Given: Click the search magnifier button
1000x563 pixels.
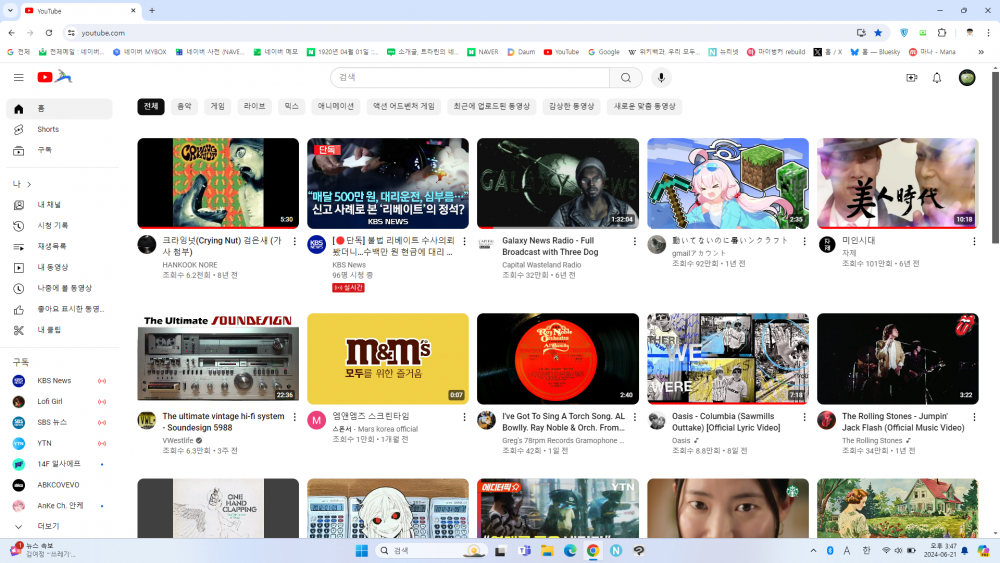Looking at the screenshot, I should click(626, 78).
